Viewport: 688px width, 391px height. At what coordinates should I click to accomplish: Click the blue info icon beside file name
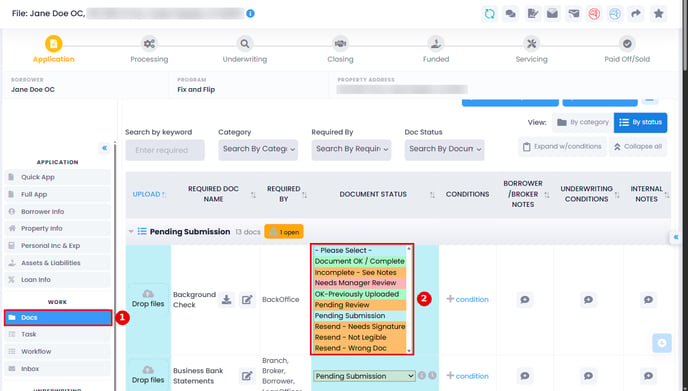click(251, 14)
